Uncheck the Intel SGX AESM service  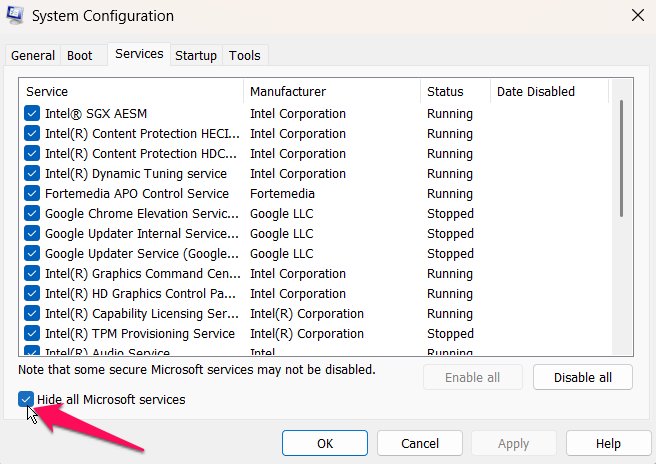(x=32, y=114)
